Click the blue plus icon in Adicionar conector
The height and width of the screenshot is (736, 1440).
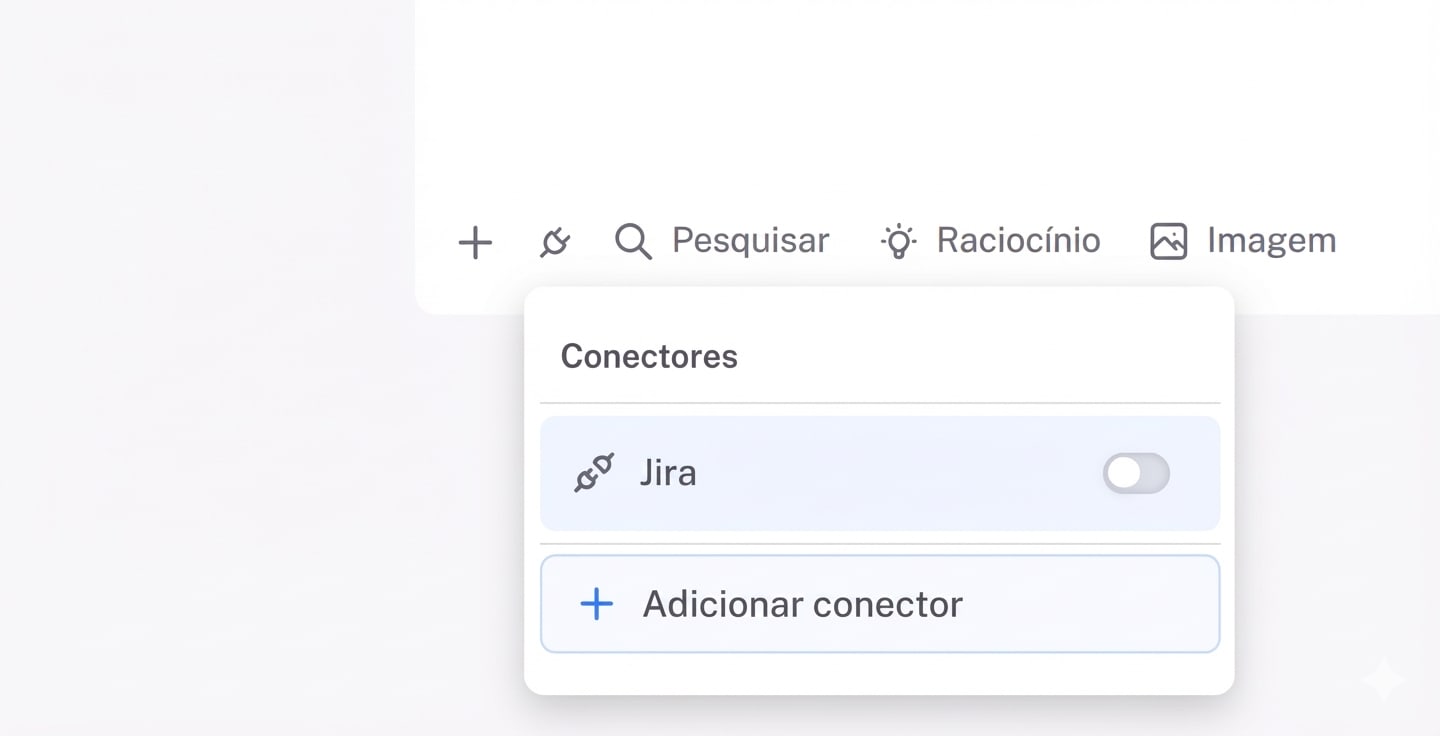596,604
